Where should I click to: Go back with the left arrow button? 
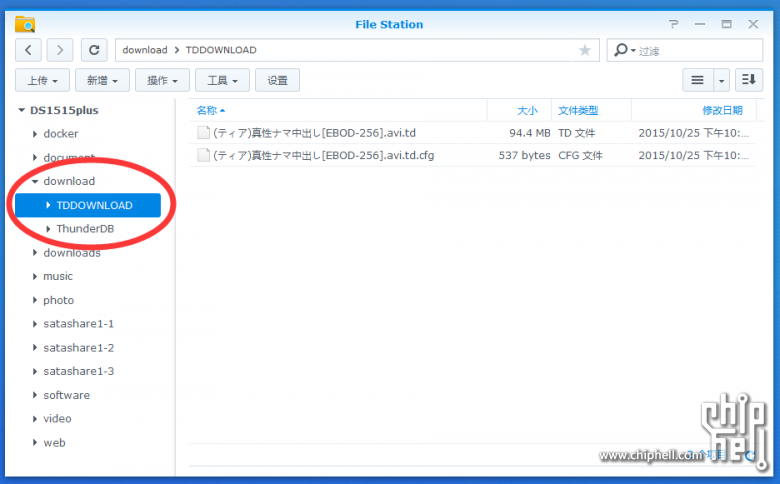28,50
